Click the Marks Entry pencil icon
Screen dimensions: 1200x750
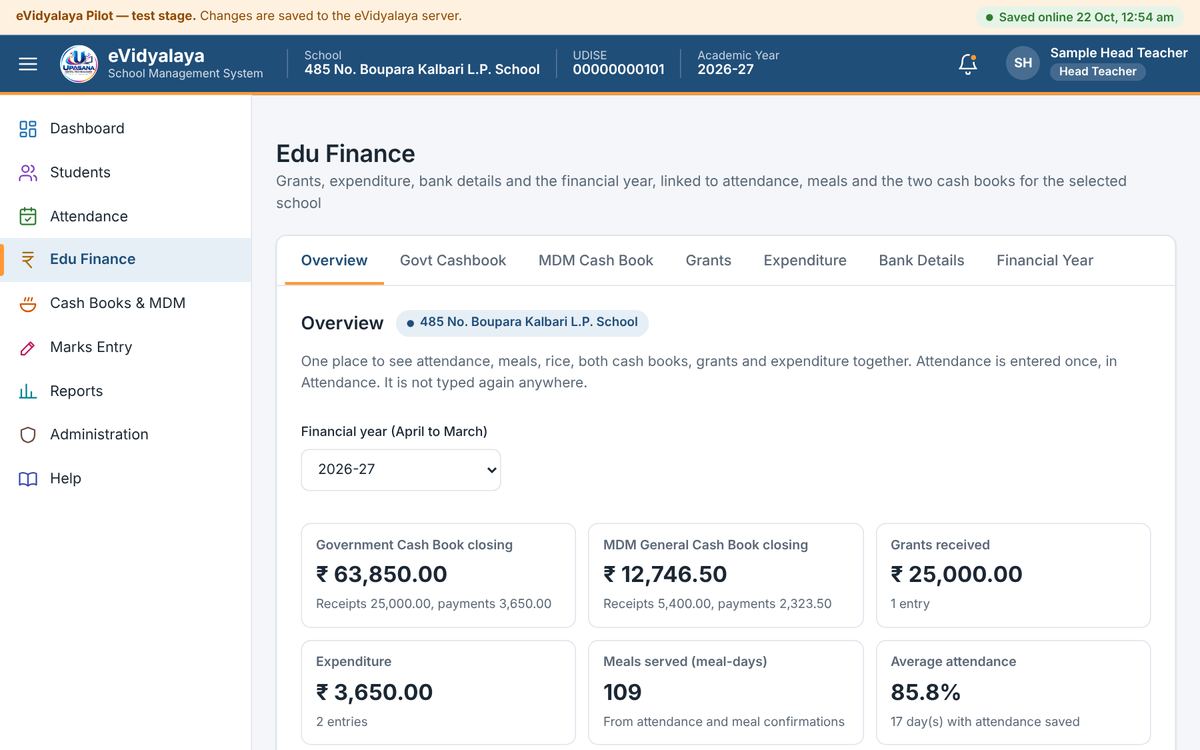[28, 348]
